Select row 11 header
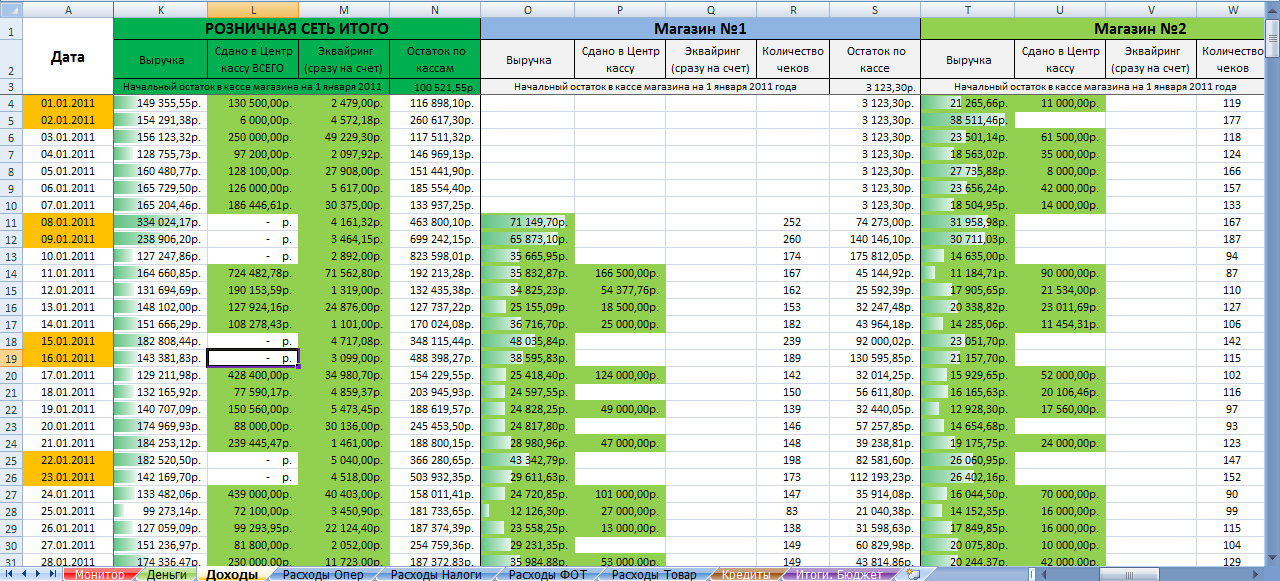 pos(11,222)
